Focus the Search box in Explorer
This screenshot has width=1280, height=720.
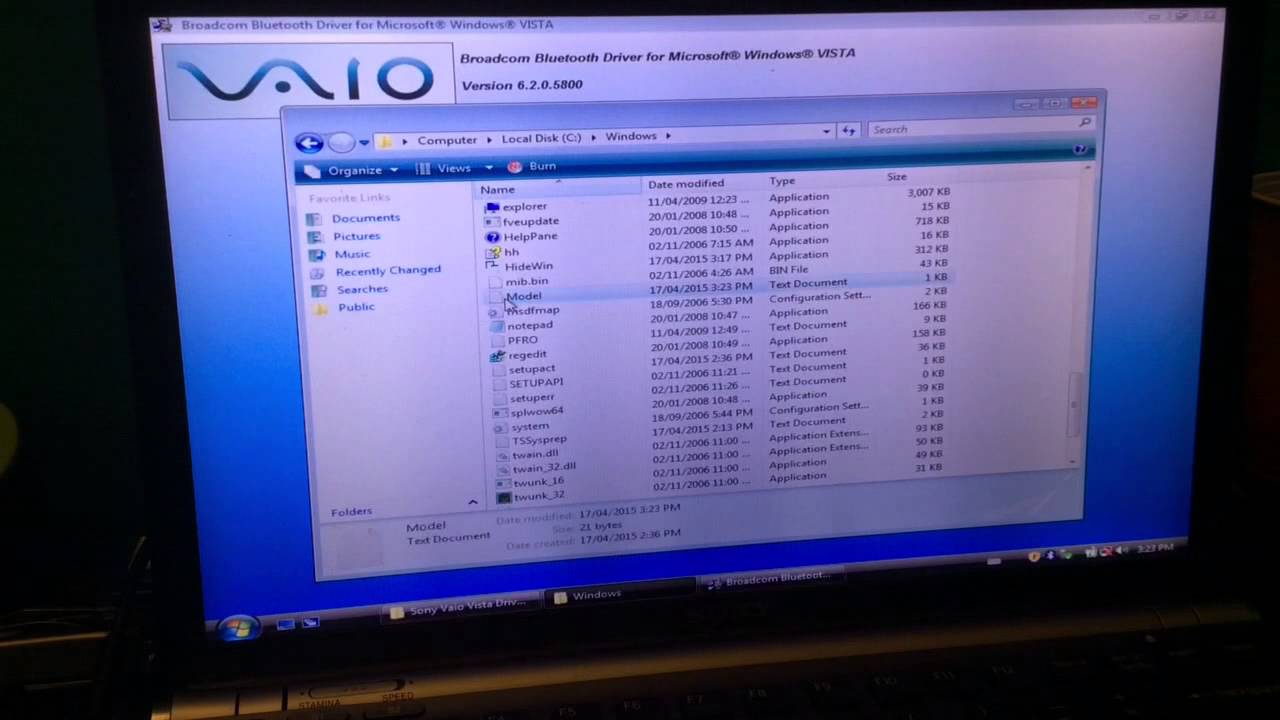pyautogui.click(x=980, y=127)
